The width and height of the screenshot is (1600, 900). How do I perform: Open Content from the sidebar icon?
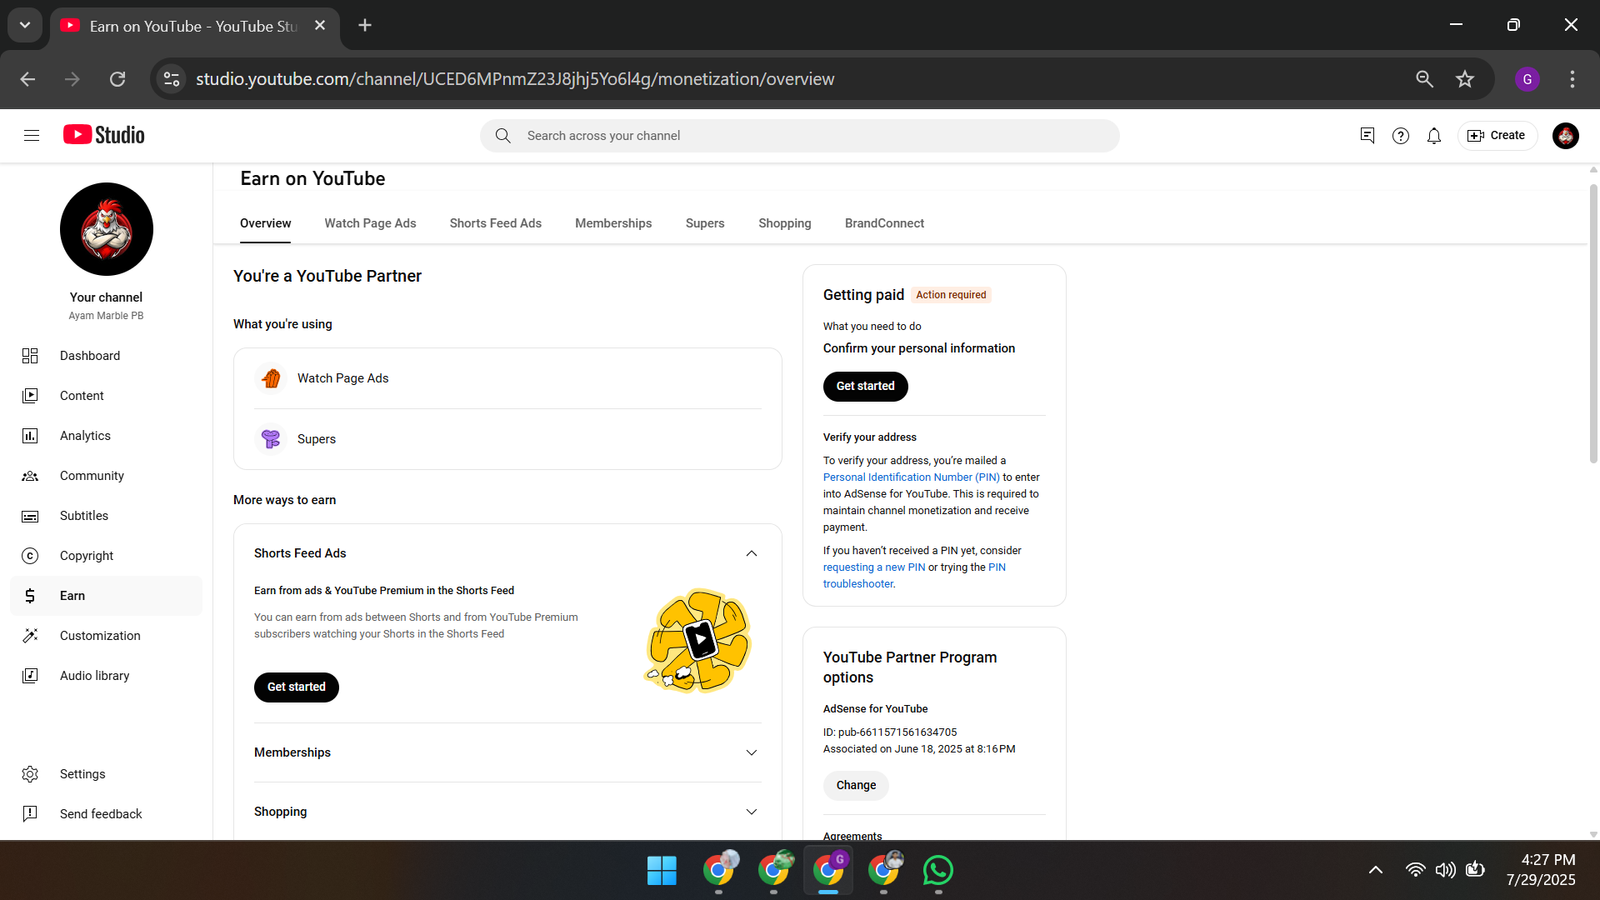point(30,396)
